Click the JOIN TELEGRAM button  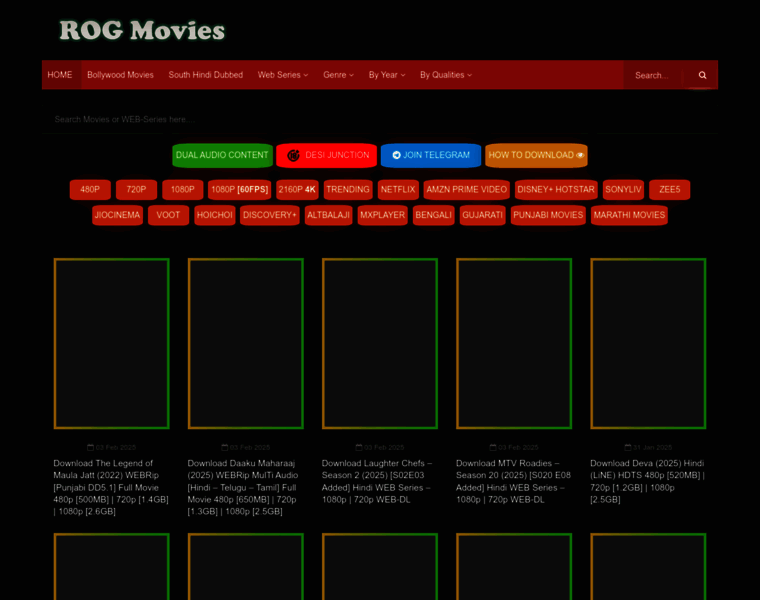pyautogui.click(x=431, y=155)
